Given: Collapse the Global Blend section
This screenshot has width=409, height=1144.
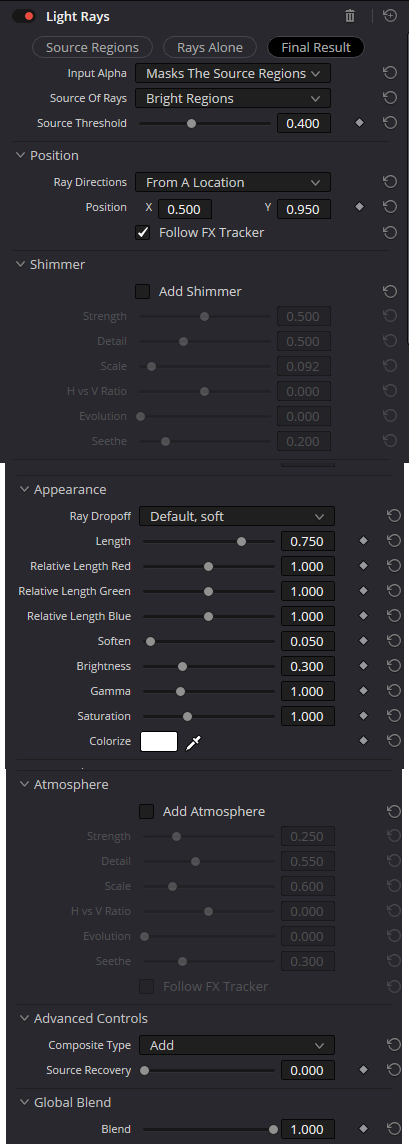Looking at the screenshot, I should 24,1102.
